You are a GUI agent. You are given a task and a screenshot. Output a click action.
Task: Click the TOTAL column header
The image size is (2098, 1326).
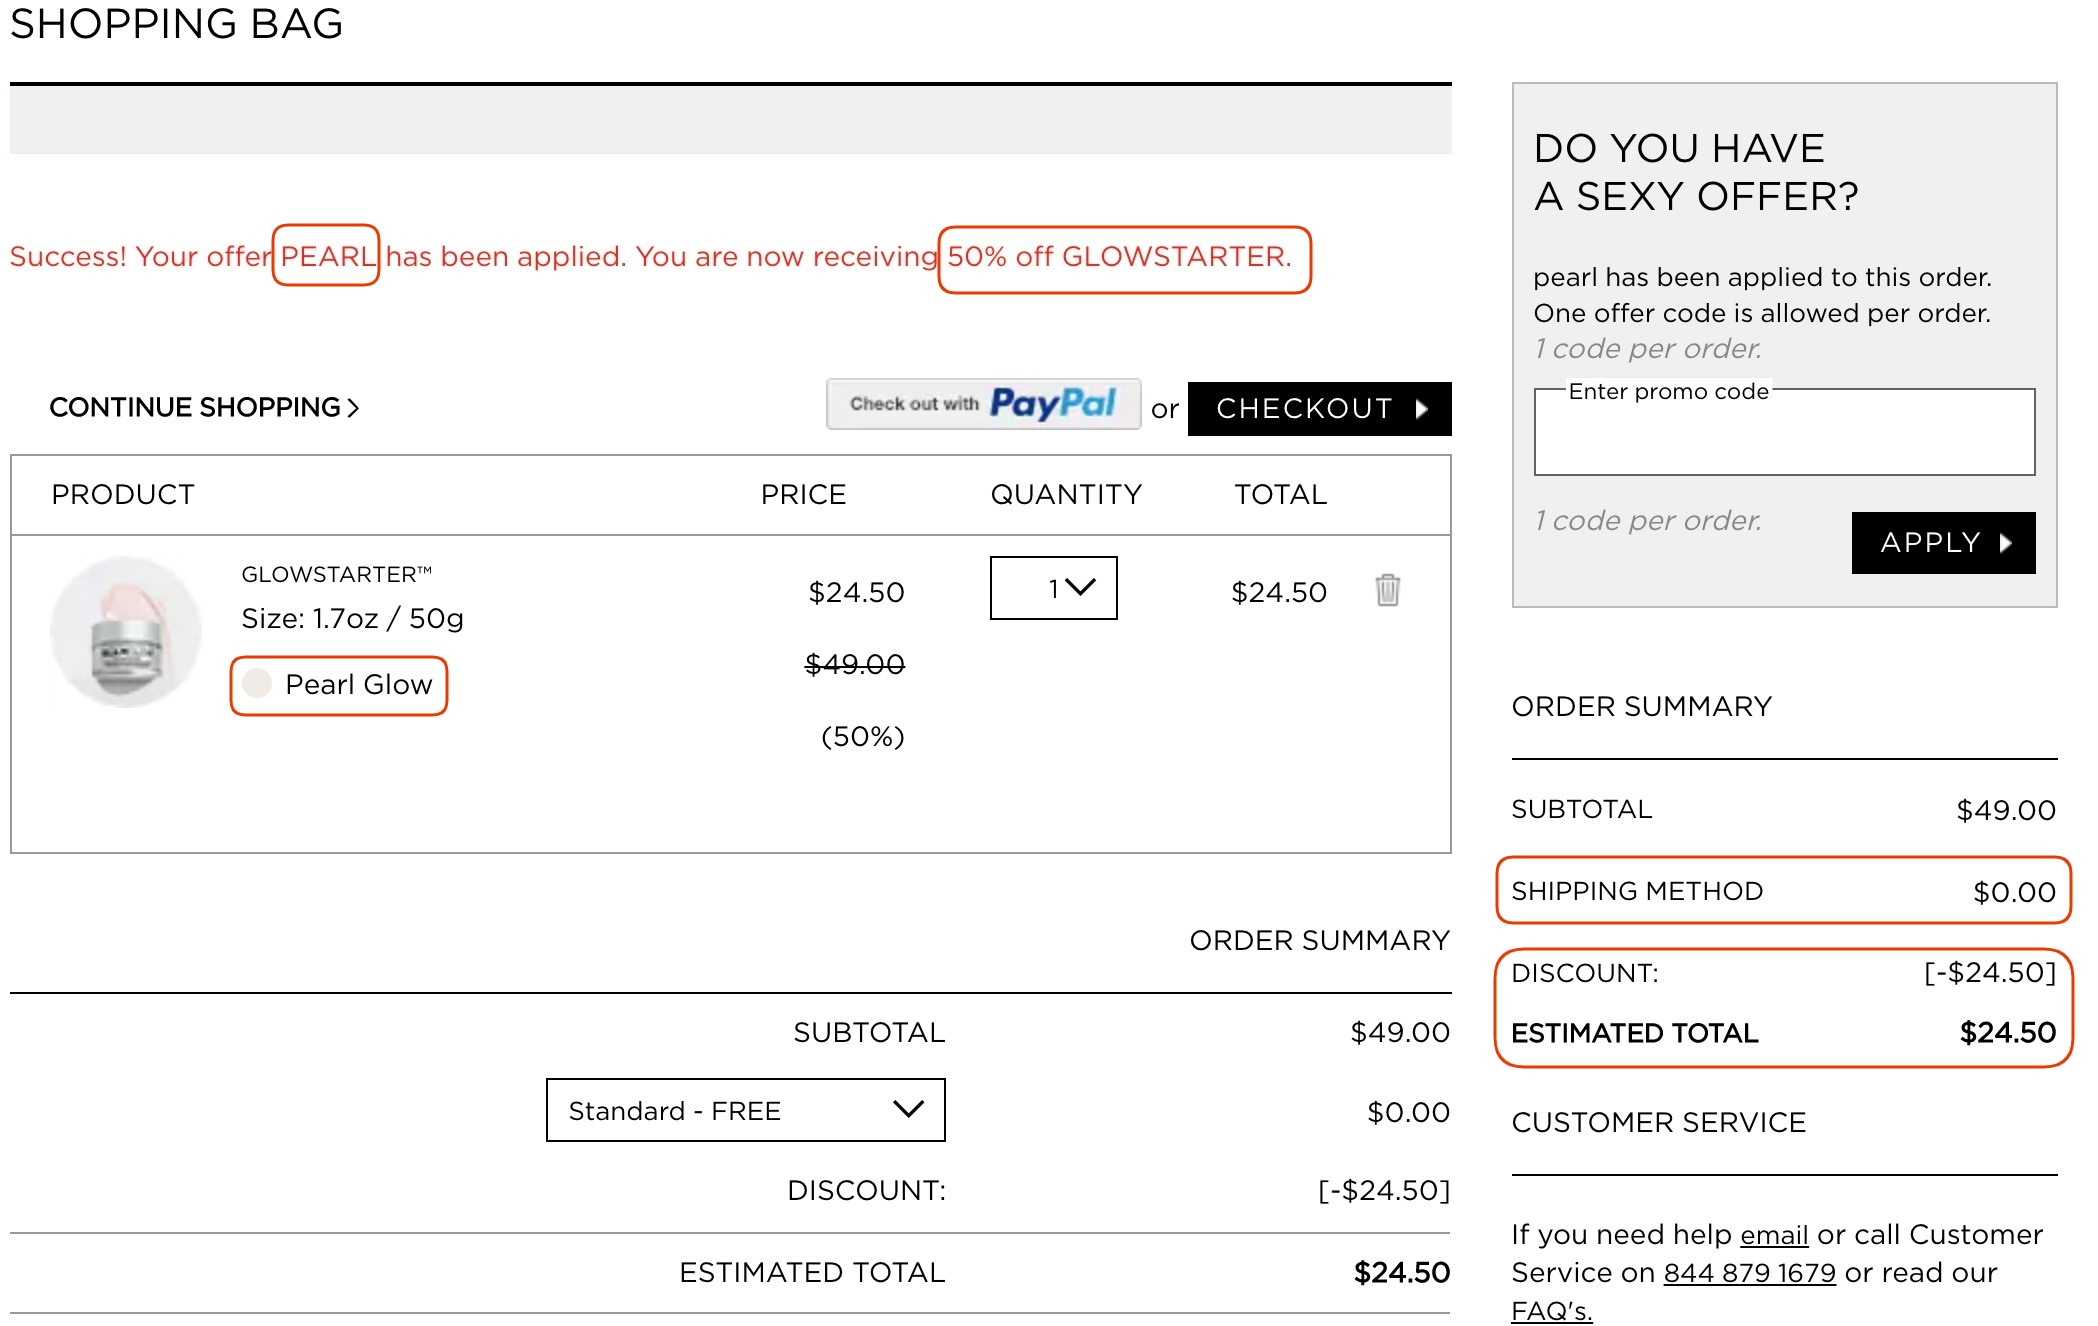1280,494
